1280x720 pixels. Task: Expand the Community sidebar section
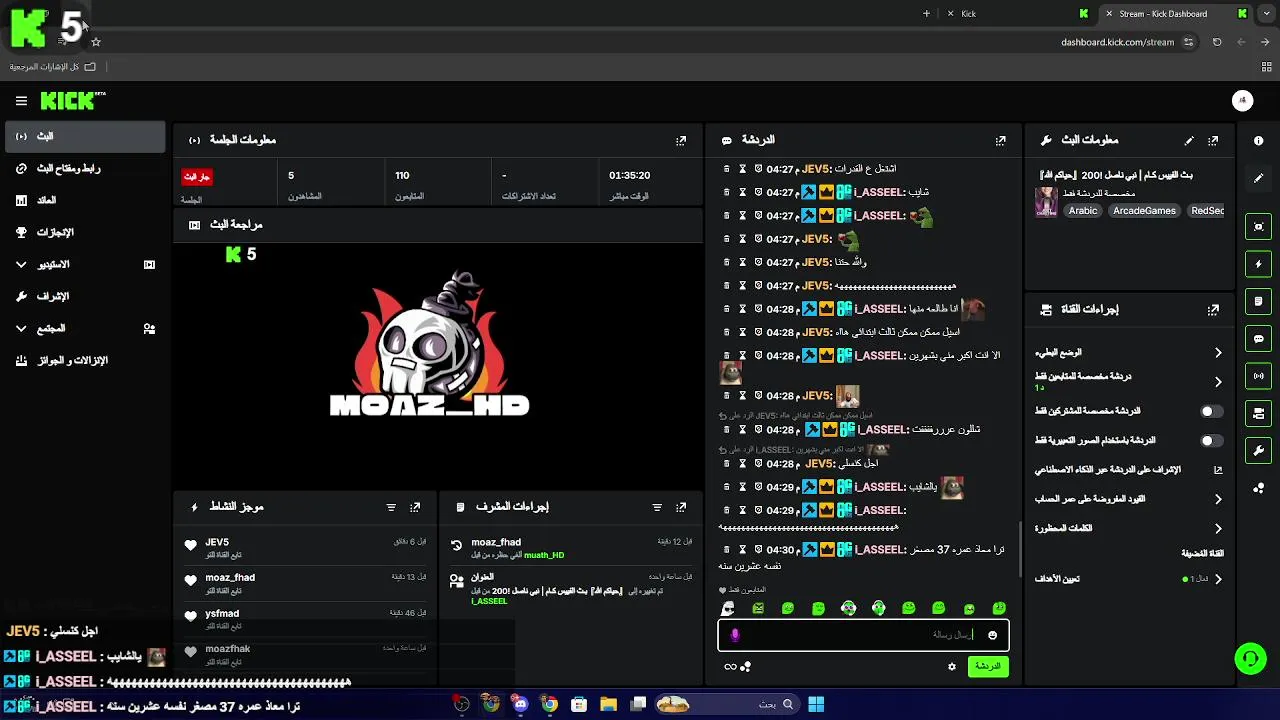point(85,329)
